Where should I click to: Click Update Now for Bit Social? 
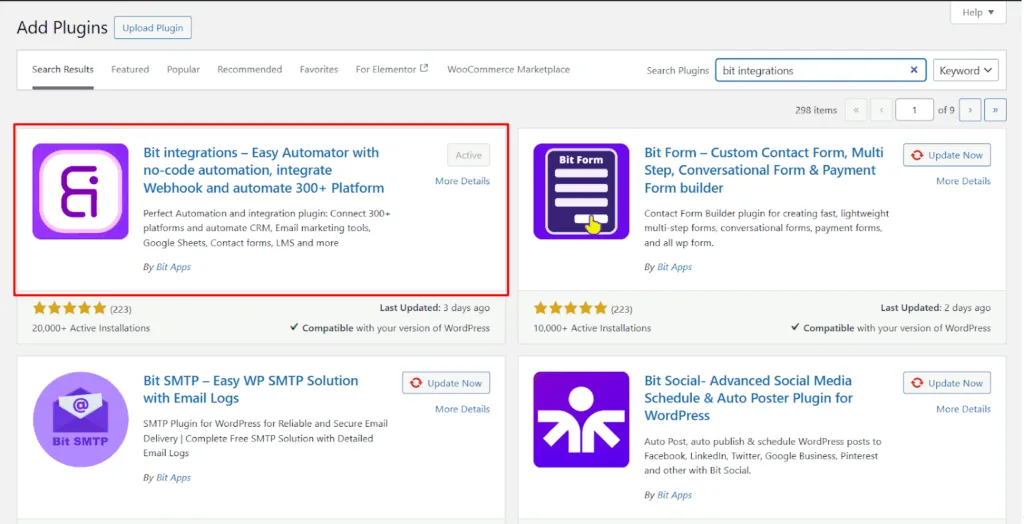[x=947, y=383]
